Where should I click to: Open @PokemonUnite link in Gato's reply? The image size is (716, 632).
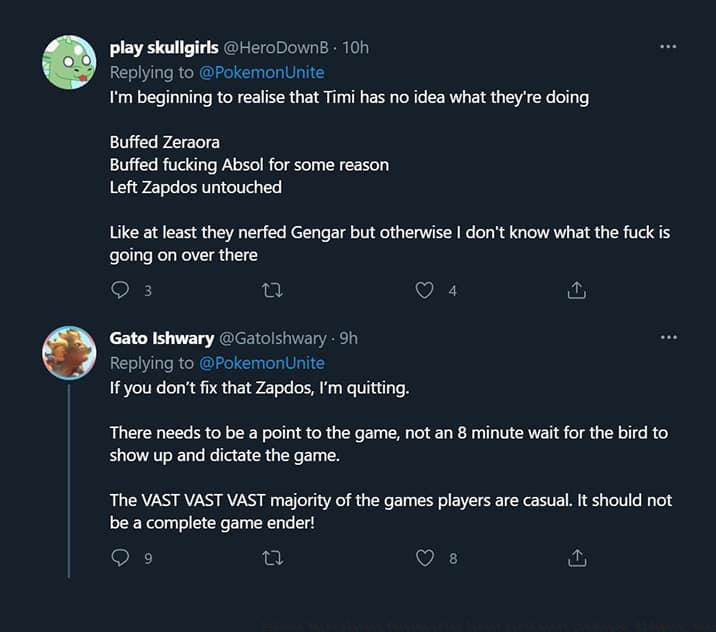[262, 363]
